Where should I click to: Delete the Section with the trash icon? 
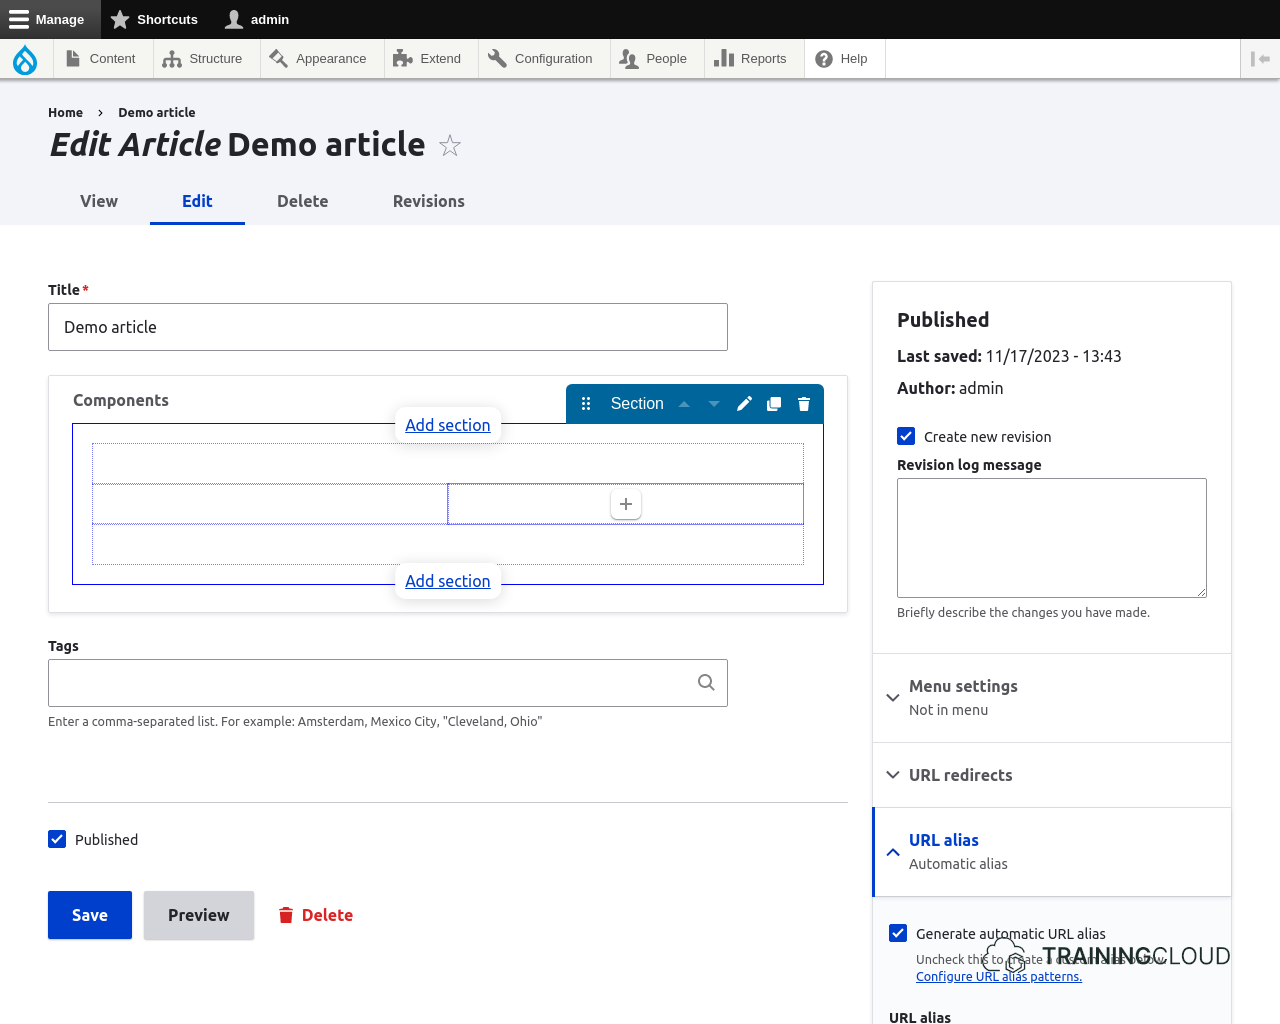tap(804, 404)
